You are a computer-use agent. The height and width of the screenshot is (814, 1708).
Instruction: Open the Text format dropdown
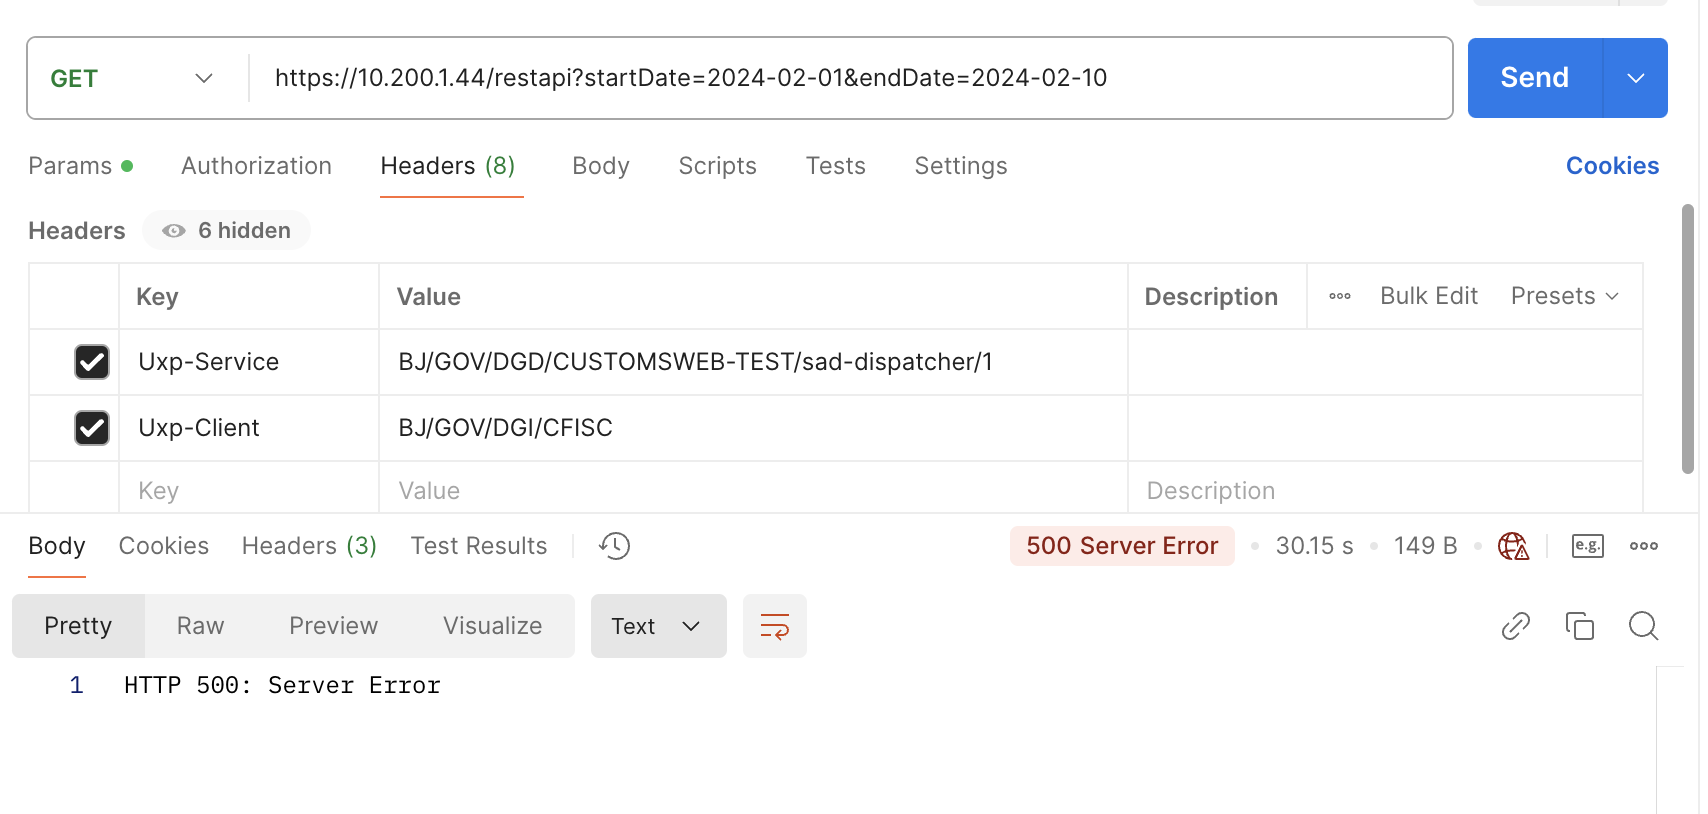click(657, 627)
